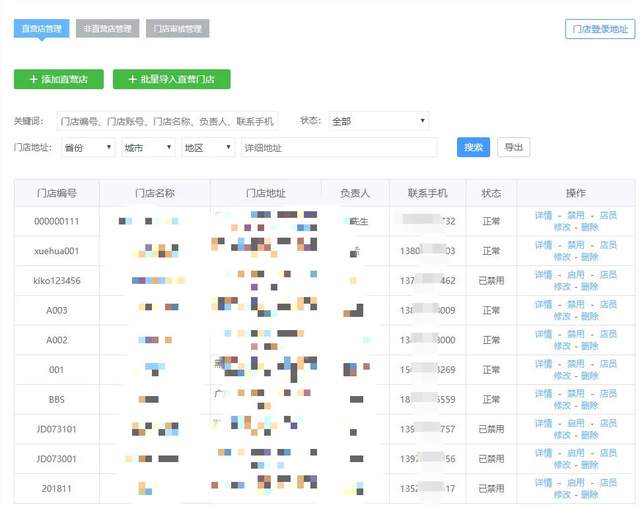The width and height of the screenshot is (640, 507).
Task: Click the 门店地址 column header
Action: (x=266, y=193)
